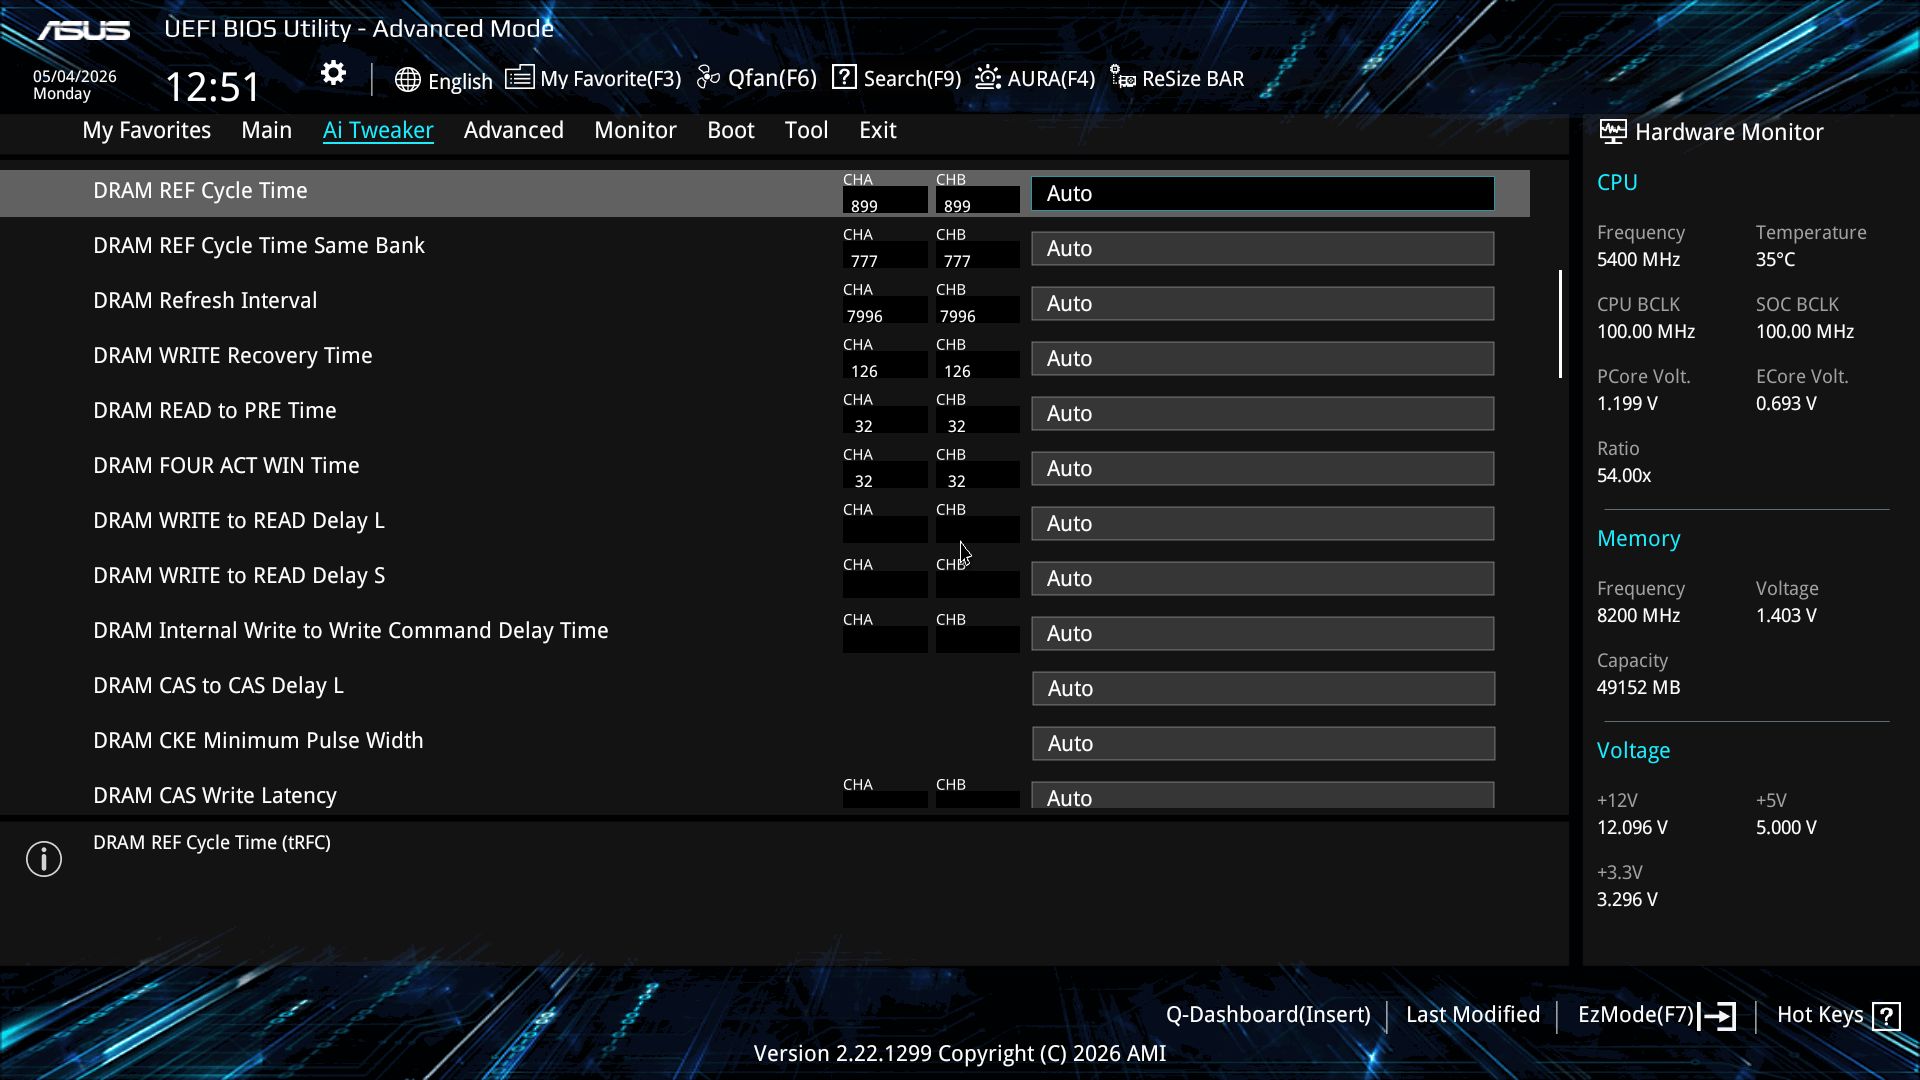1920x1080 pixels.
Task: Edit DRAM READ to PRE Time field
Action: pos(1263,413)
